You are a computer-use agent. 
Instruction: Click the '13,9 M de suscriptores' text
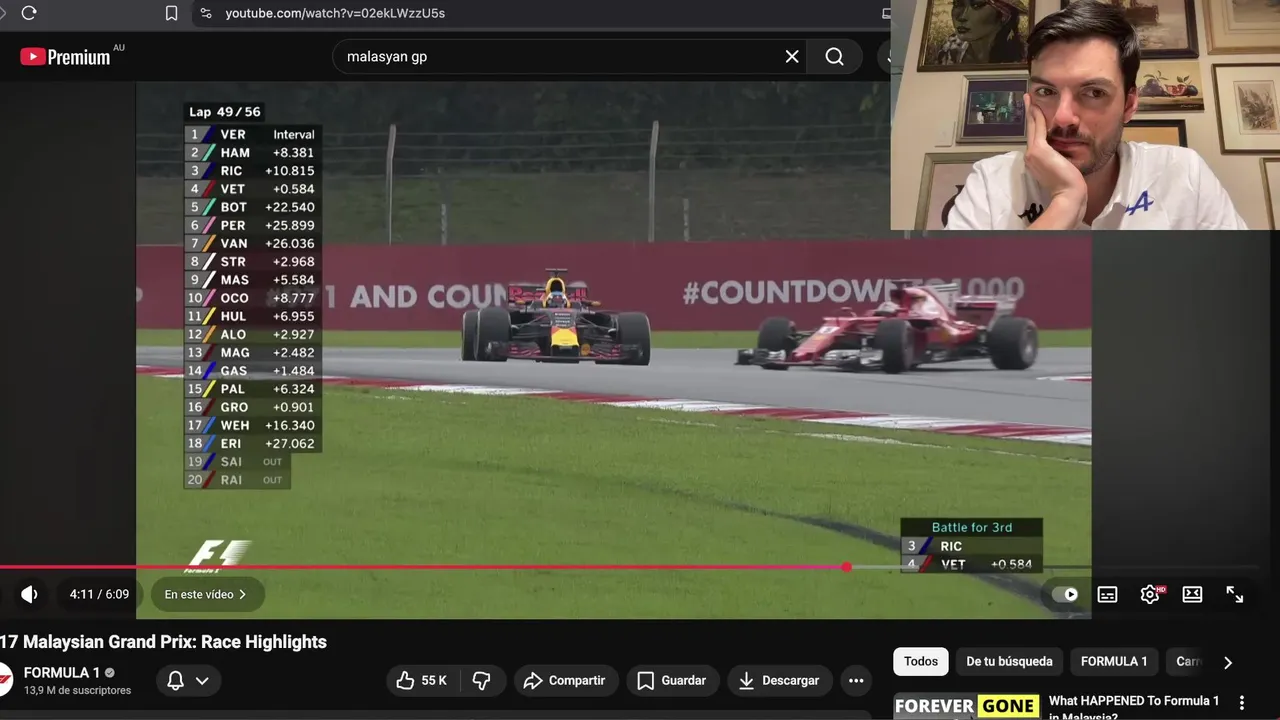pos(77,690)
